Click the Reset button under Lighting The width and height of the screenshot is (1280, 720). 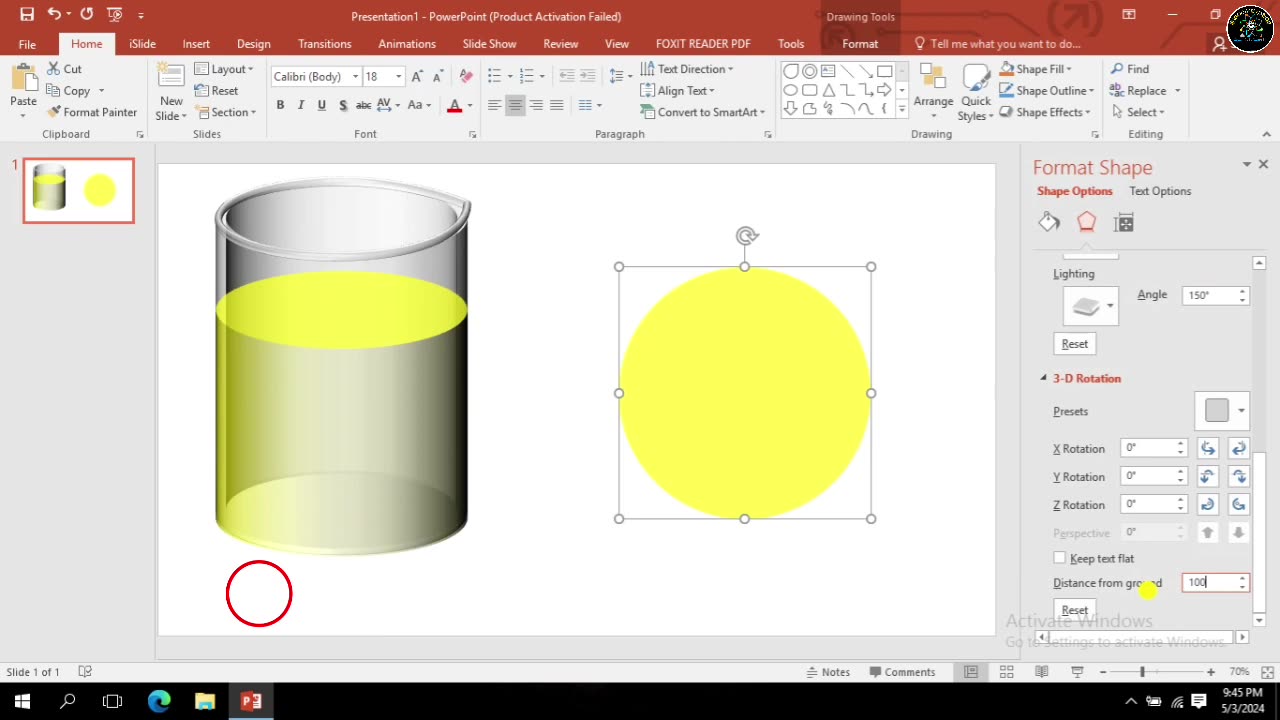tap(1075, 344)
